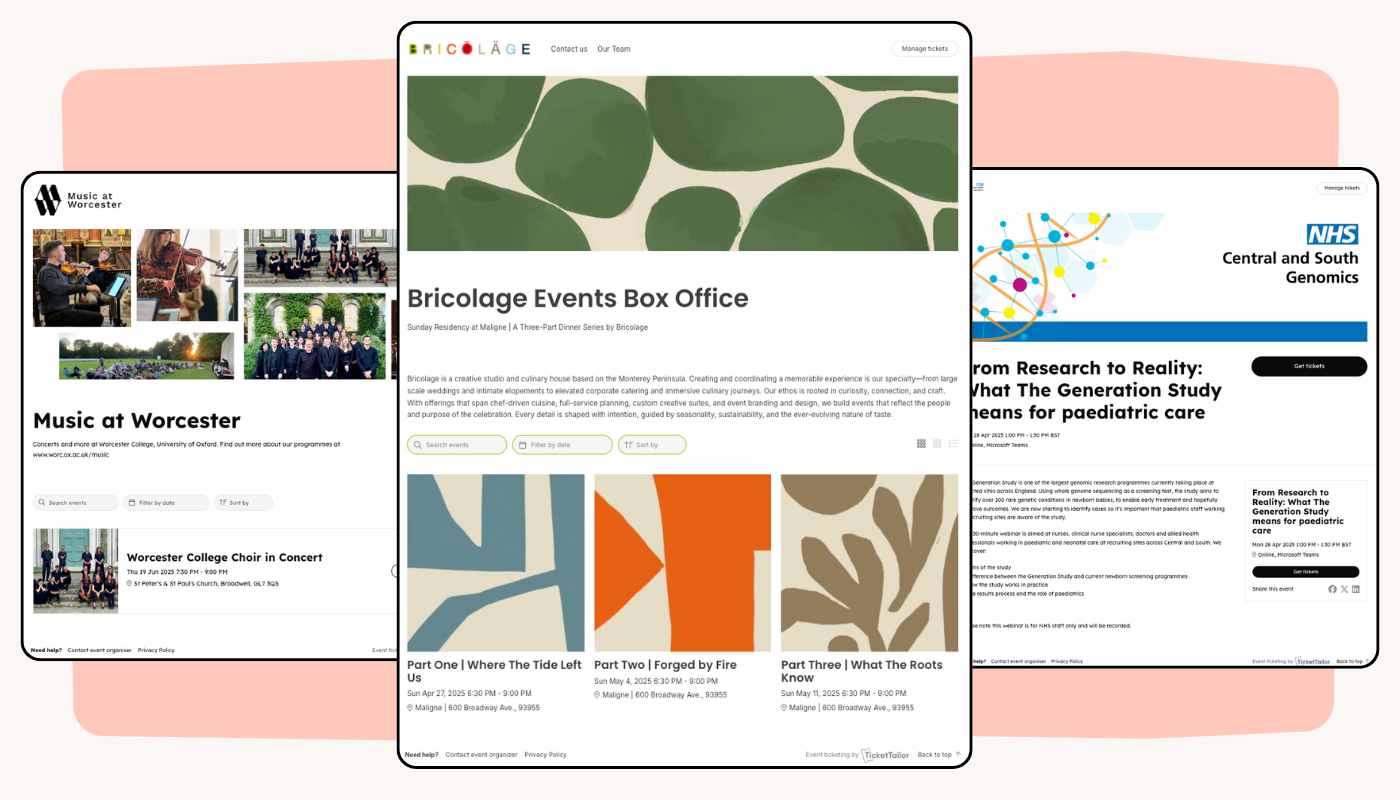This screenshot has height=800, width=1400.
Task: Open Filter by date on Bricolage page
Action: coord(561,442)
